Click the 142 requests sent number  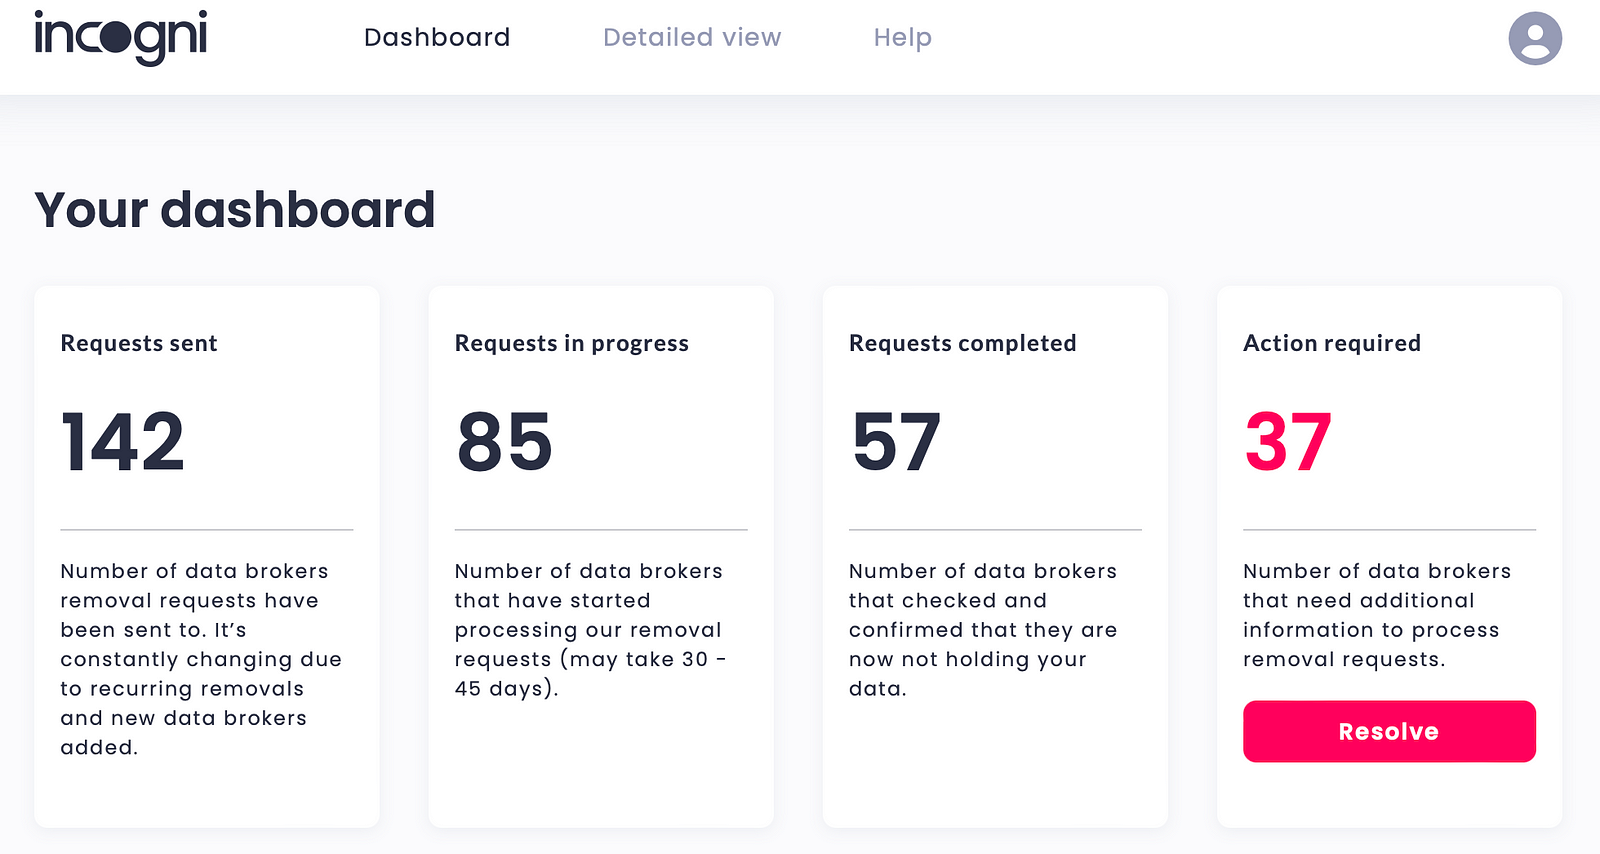click(123, 441)
